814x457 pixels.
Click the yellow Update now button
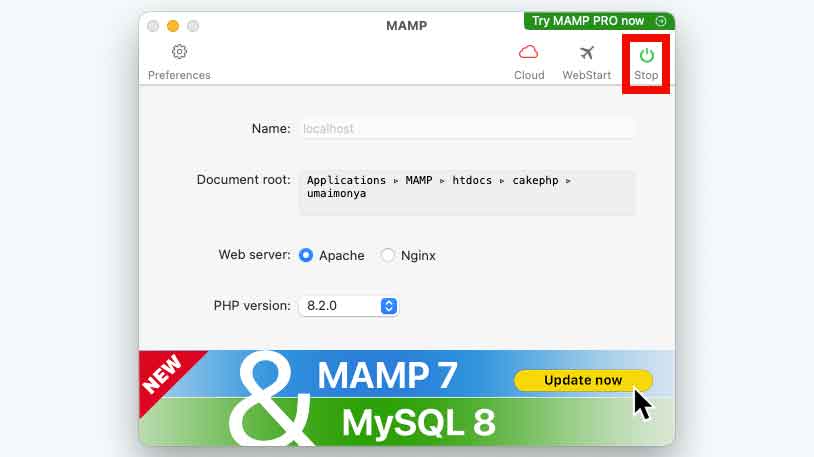click(583, 380)
